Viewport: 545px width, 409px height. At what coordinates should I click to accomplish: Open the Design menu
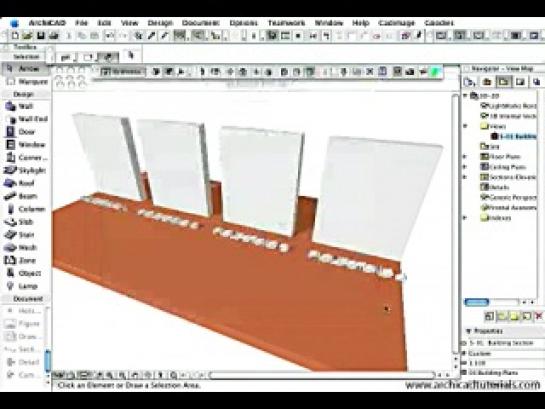tap(160, 23)
